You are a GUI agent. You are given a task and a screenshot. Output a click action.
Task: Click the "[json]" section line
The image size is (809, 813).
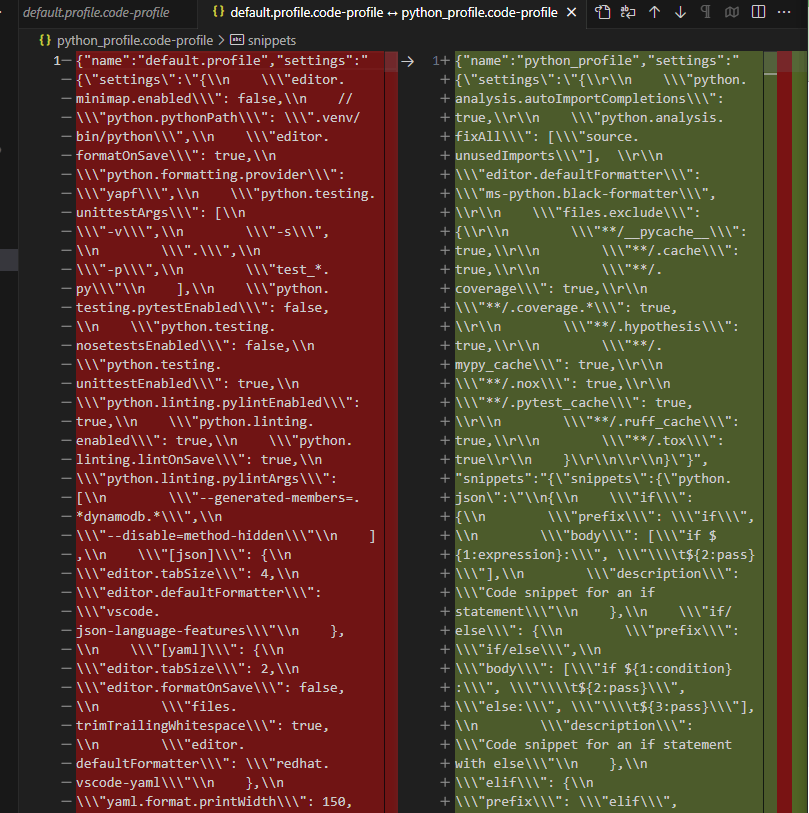184,555
